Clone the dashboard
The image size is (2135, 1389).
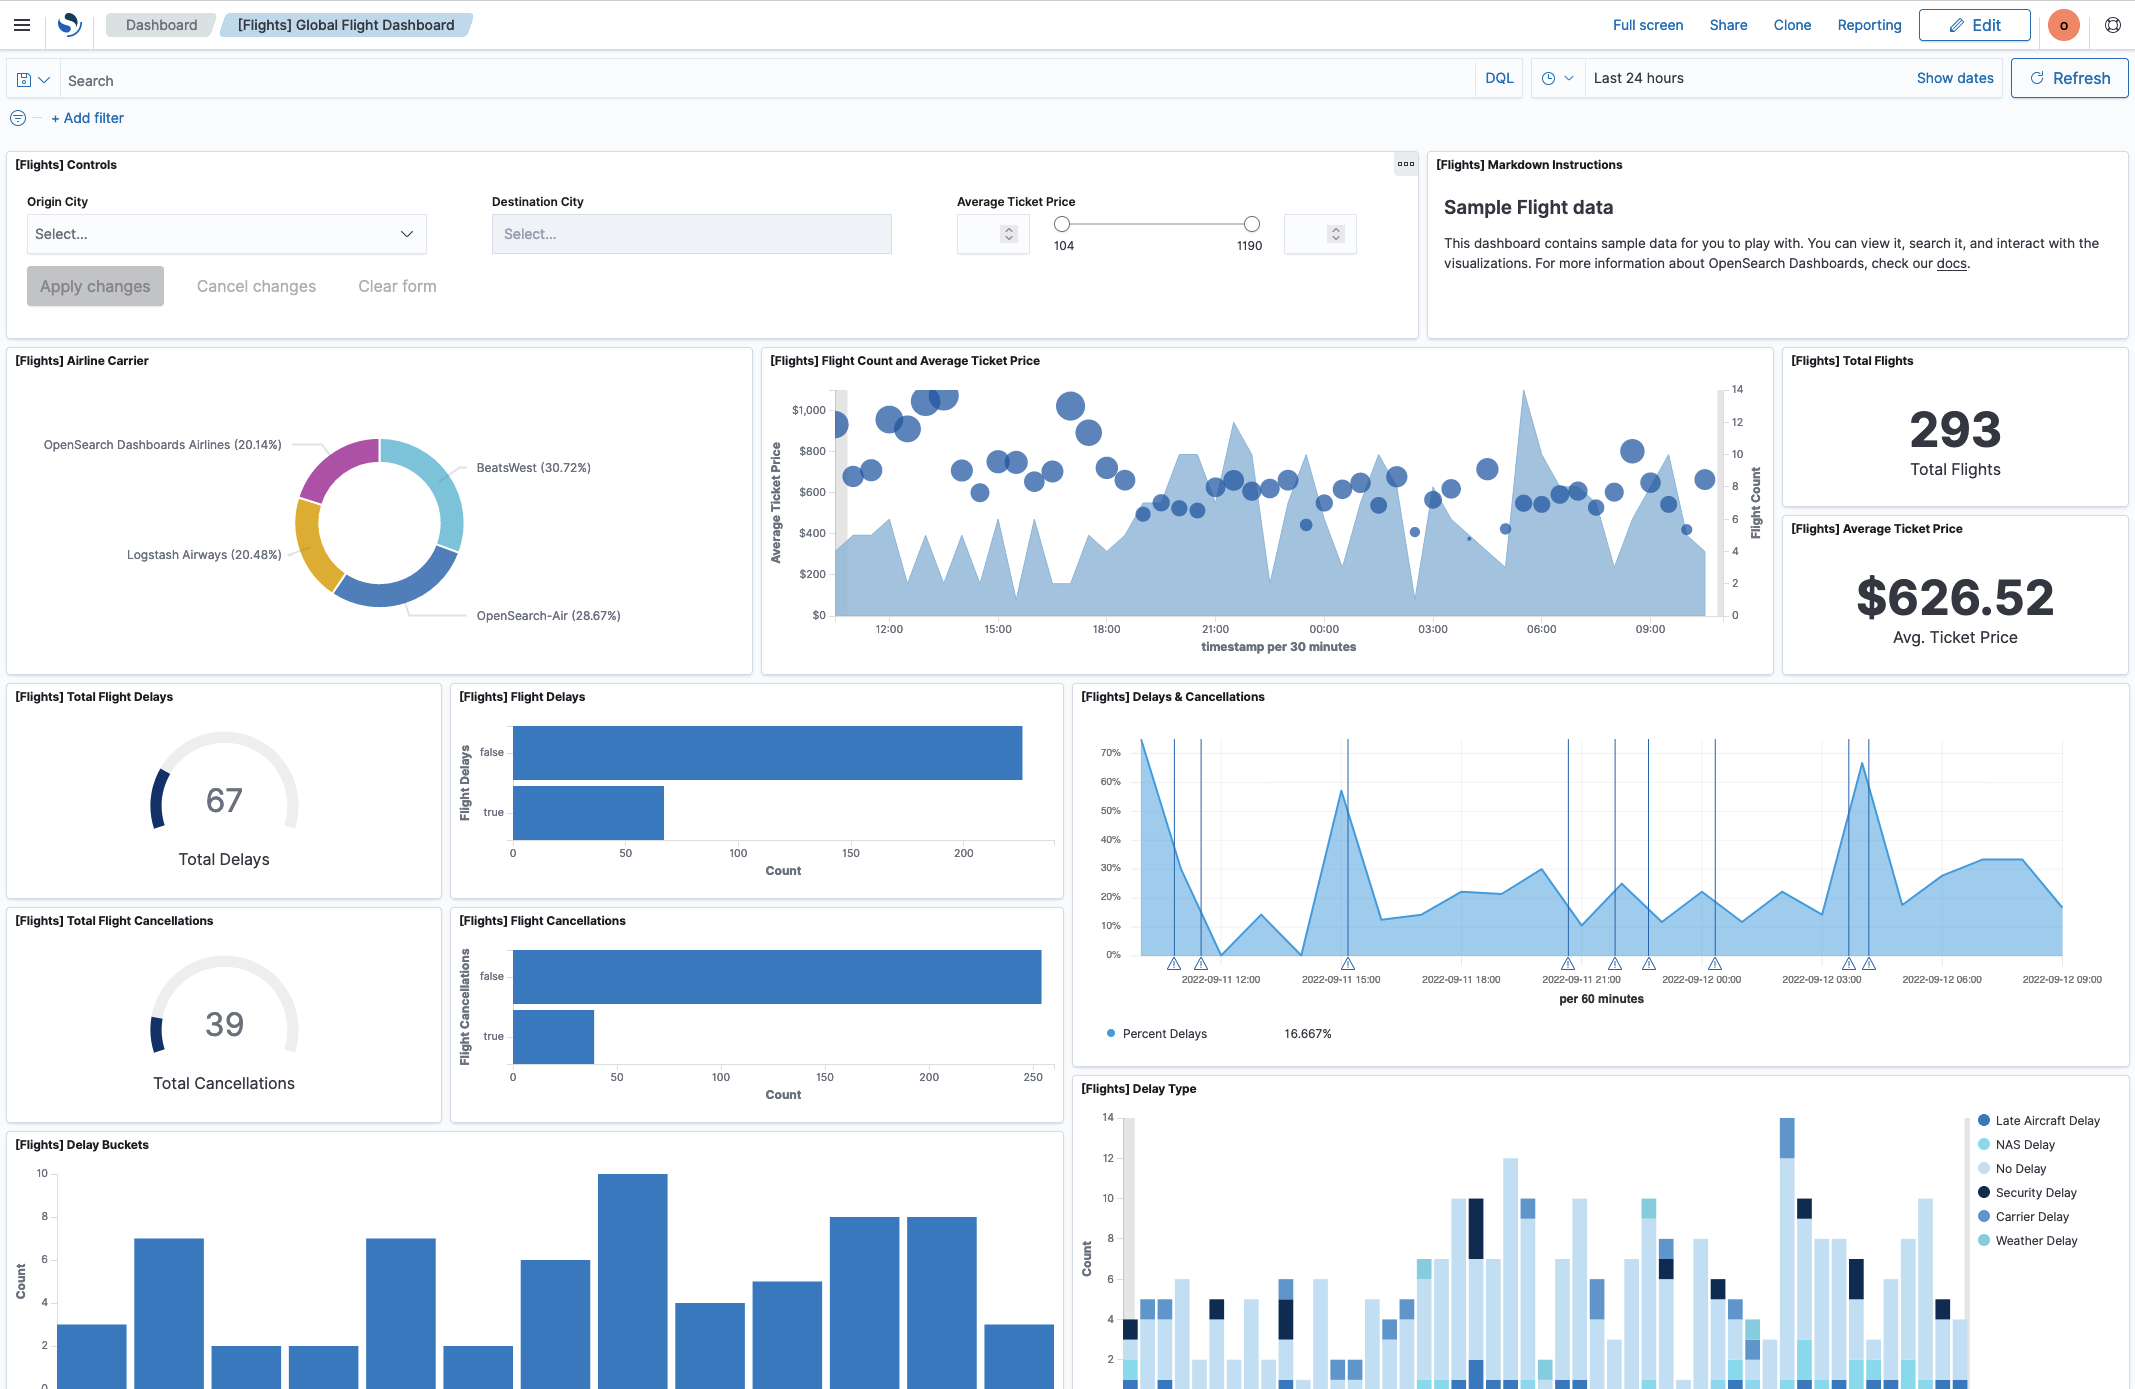point(1792,25)
